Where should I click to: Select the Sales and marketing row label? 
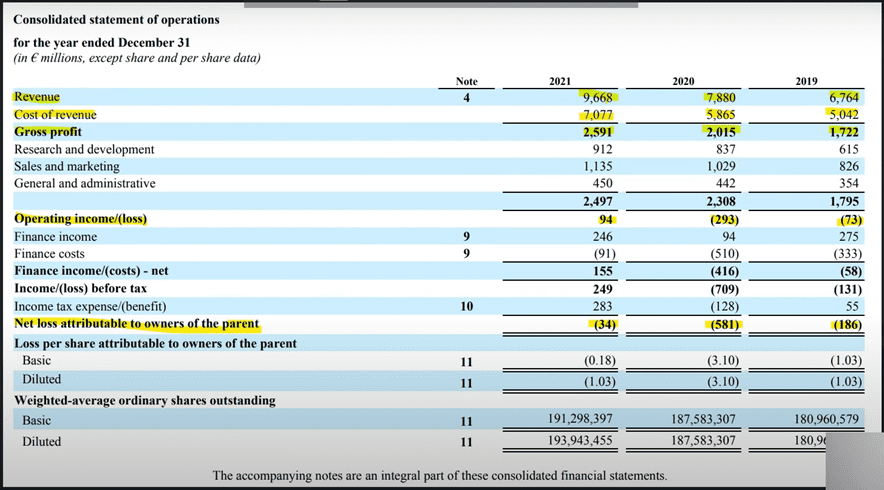[x=67, y=166]
